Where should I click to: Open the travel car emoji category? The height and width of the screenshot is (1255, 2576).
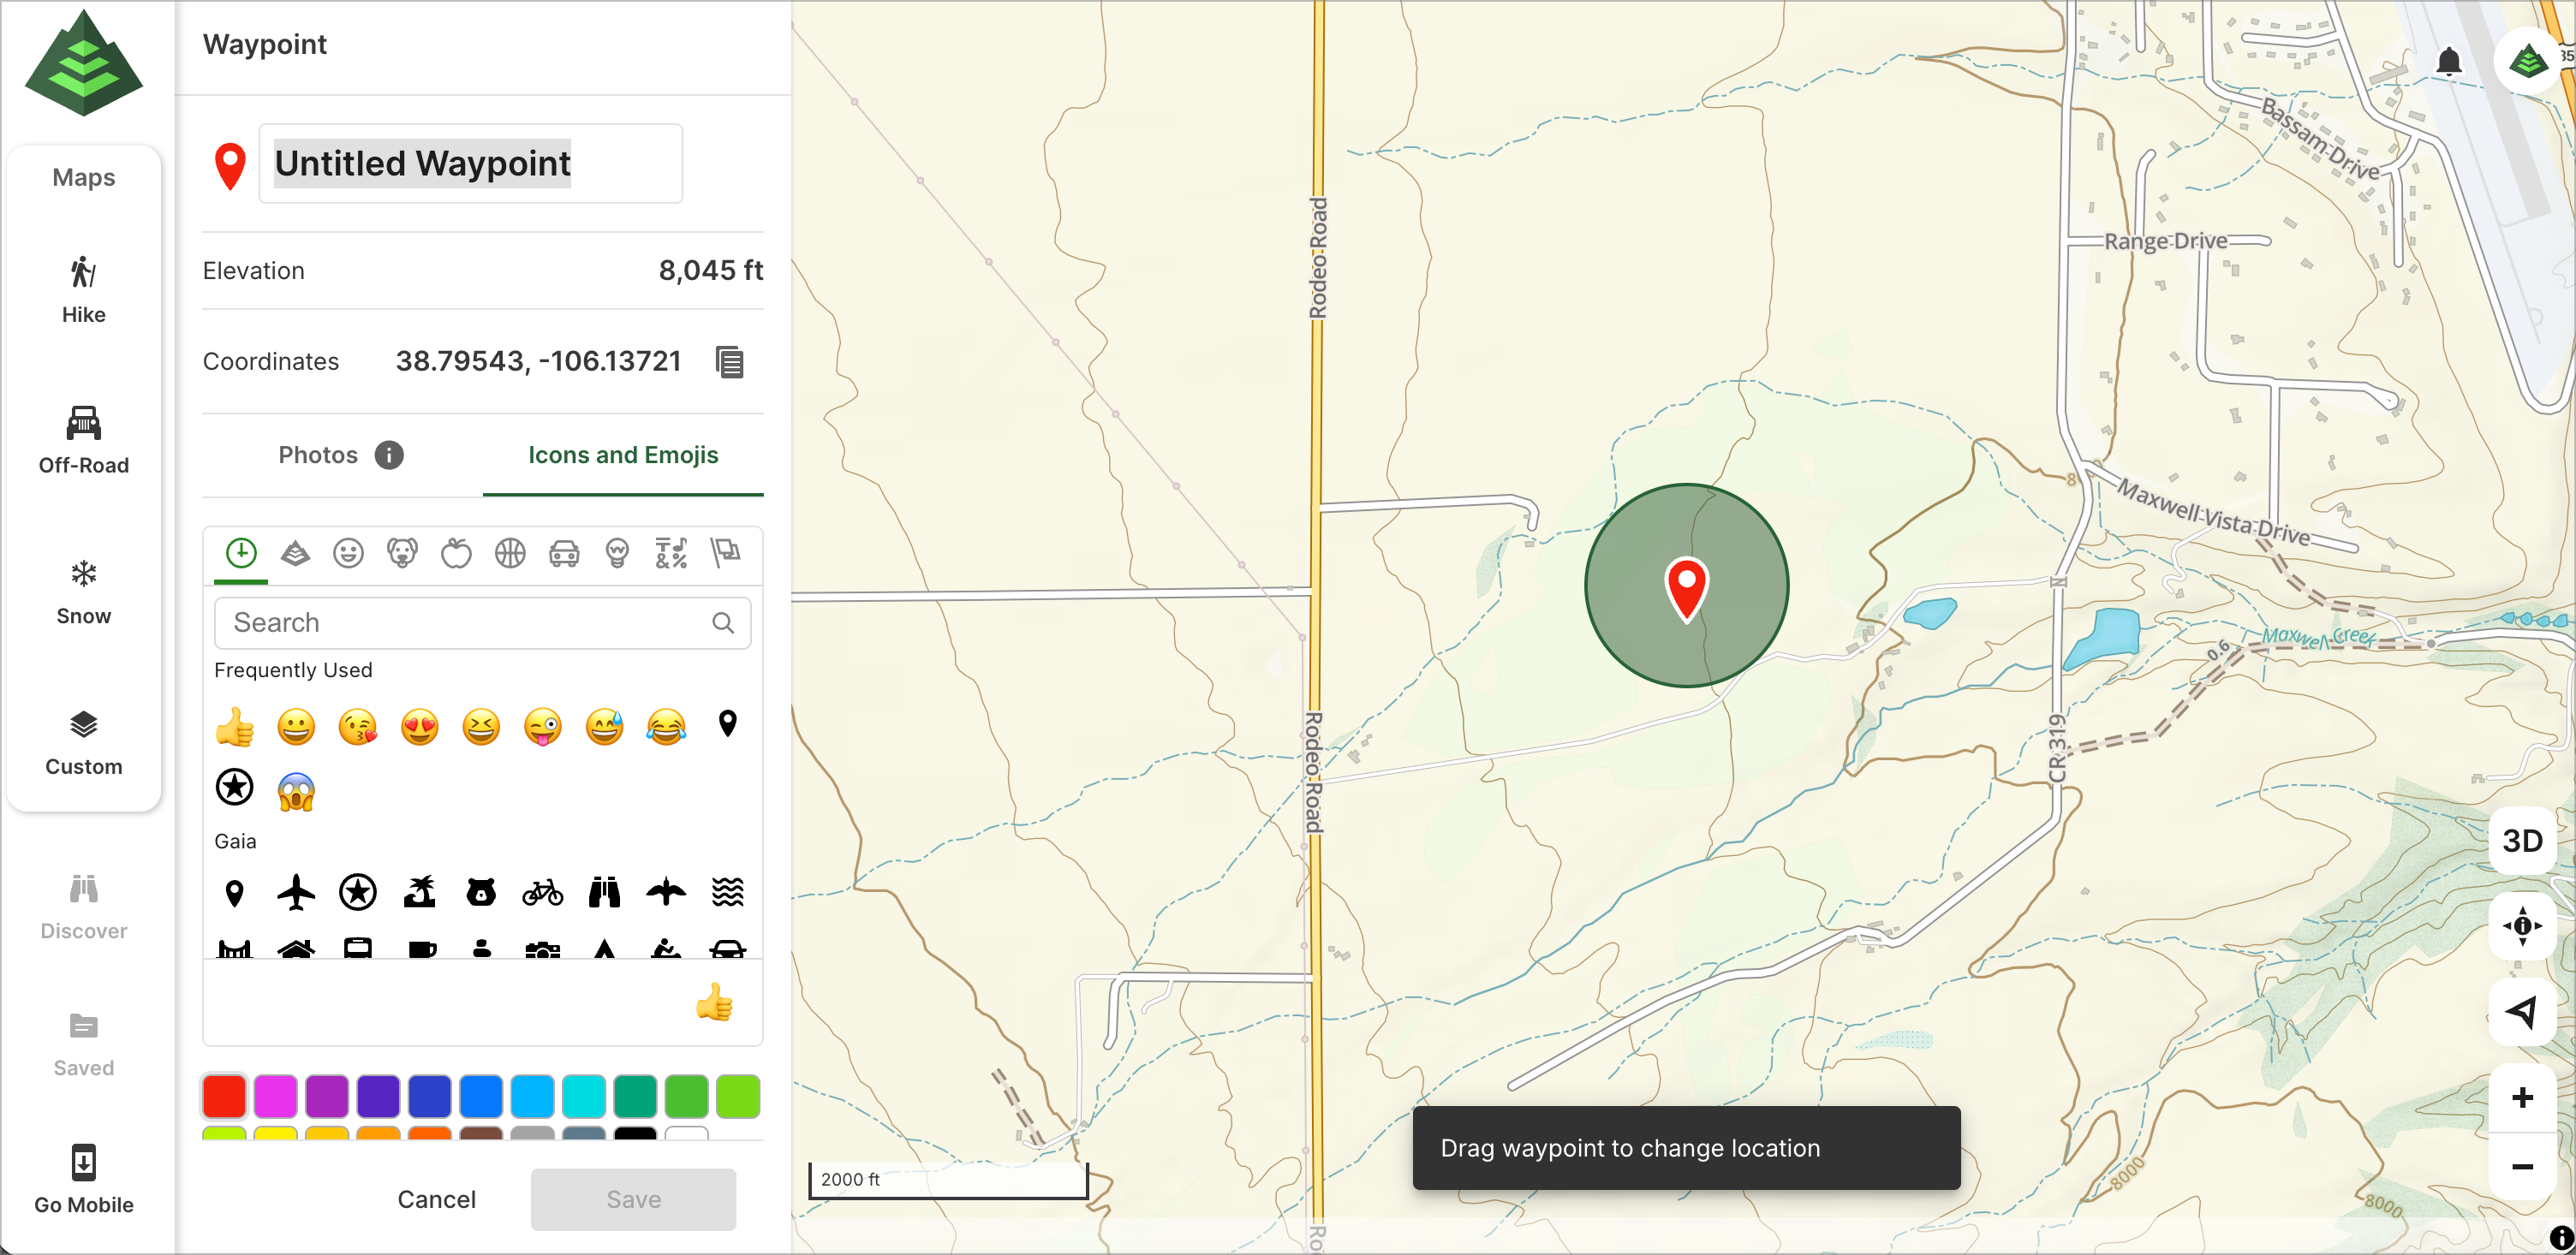(x=564, y=553)
